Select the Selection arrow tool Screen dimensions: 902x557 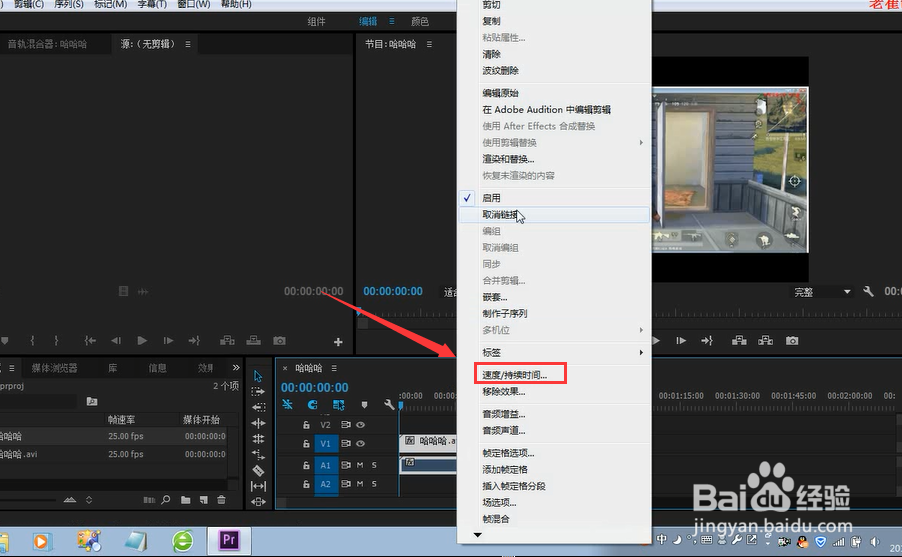click(258, 376)
